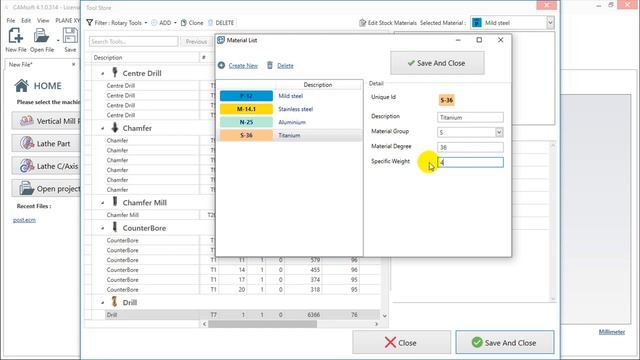Click the Chamfer group tool icon

115,127
